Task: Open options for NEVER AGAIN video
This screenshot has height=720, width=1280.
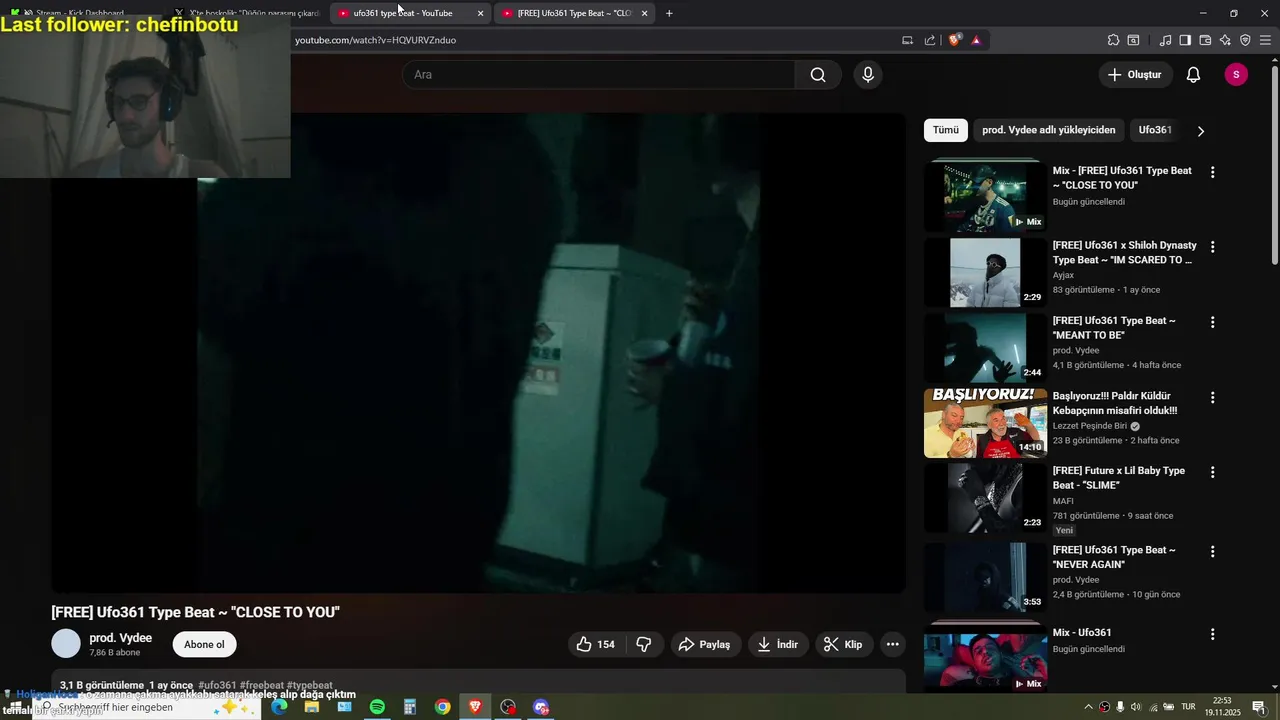Action: [x=1213, y=552]
